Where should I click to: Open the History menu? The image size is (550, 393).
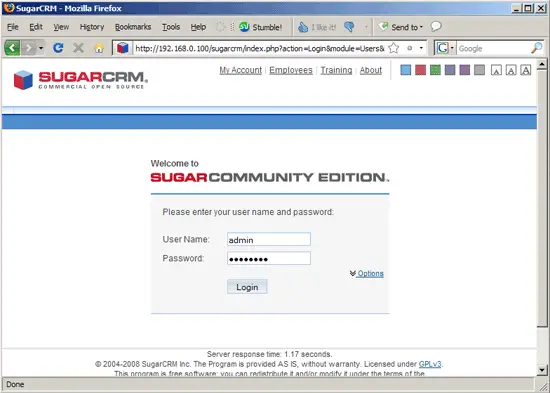point(92,27)
